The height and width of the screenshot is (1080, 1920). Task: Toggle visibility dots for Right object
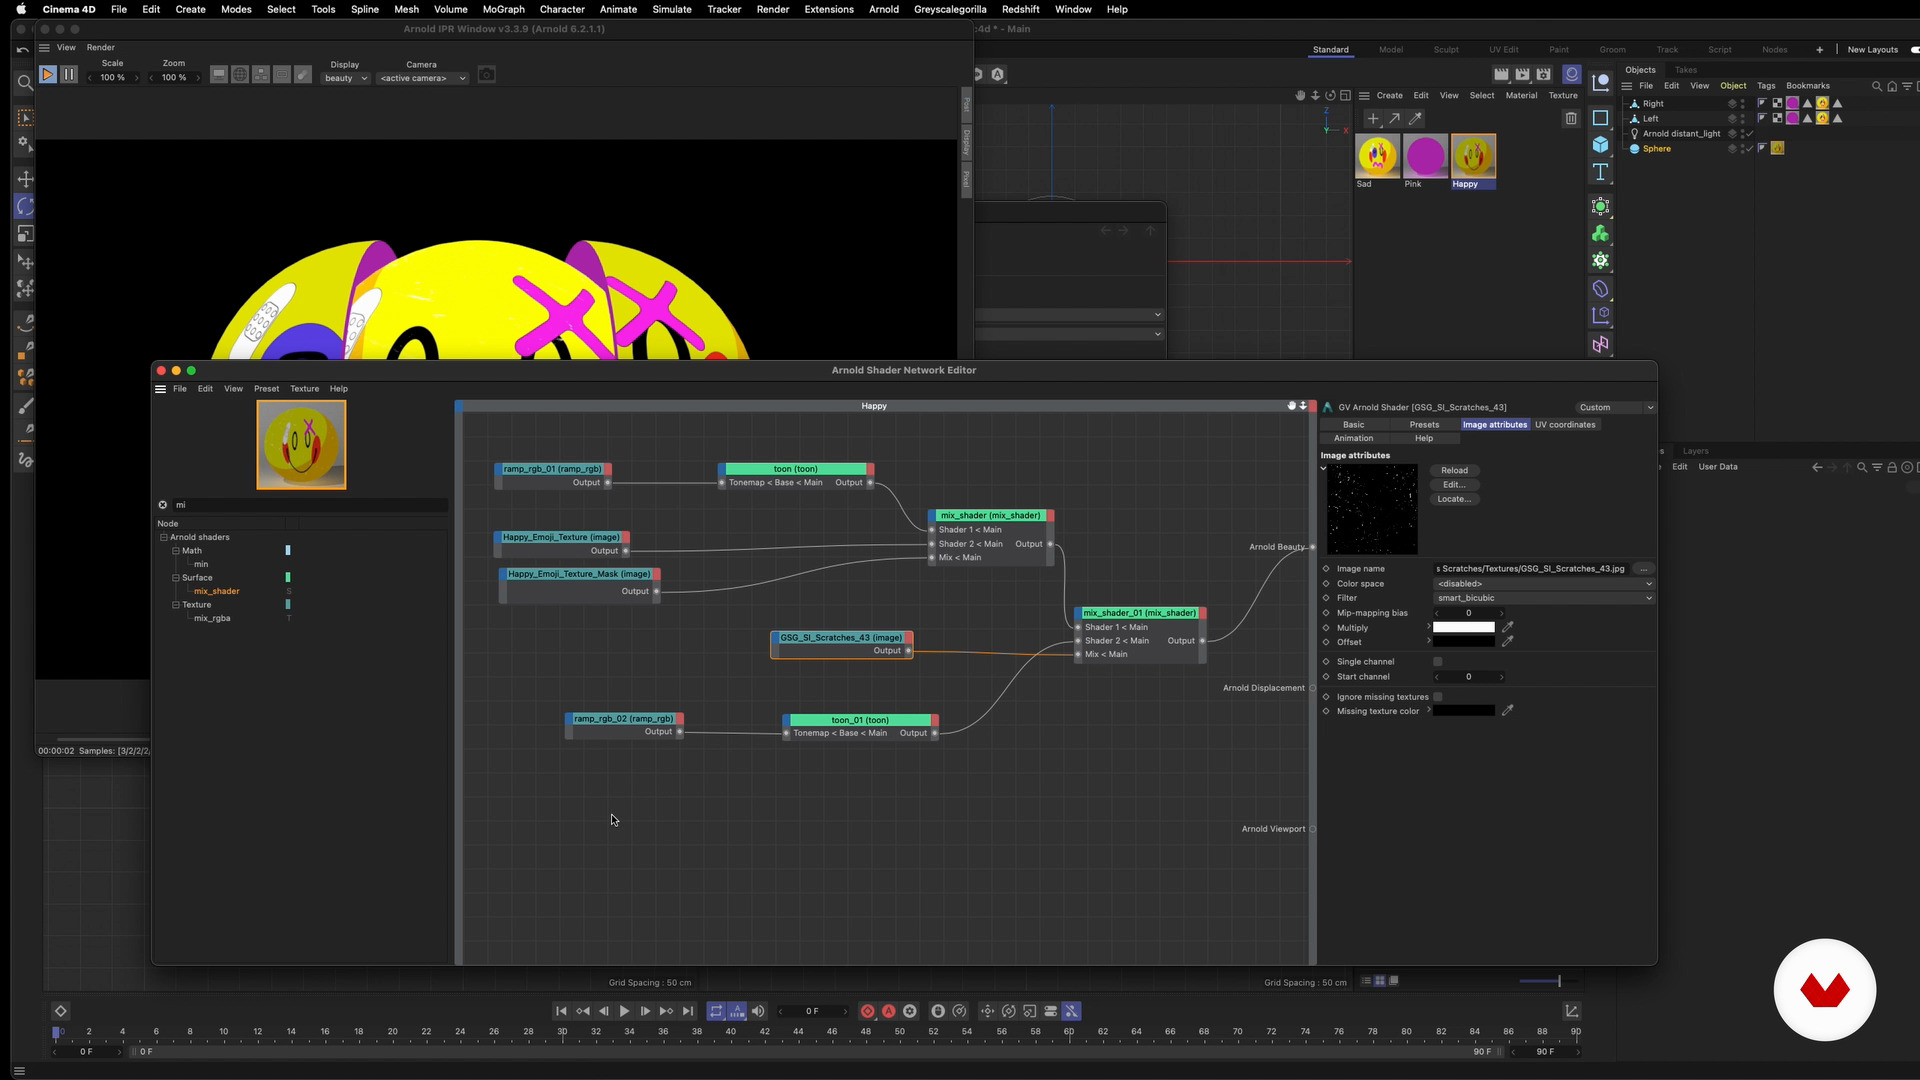coord(1742,104)
